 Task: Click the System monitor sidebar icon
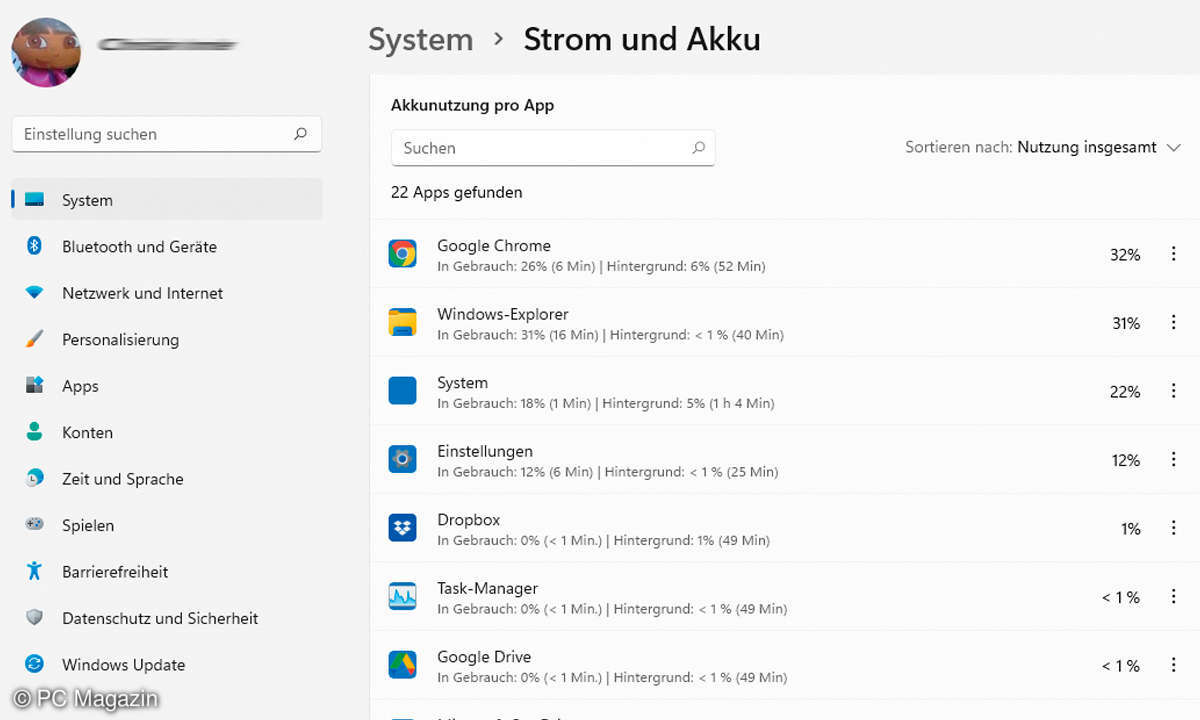35,200
